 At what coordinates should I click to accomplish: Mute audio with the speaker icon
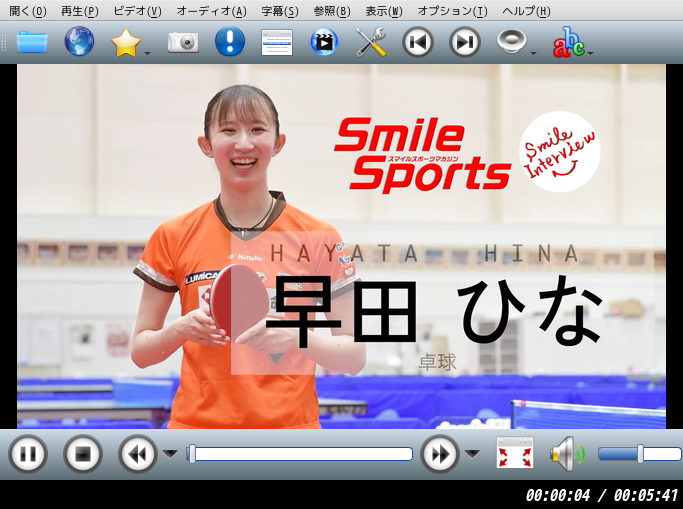tap(567, 454)
